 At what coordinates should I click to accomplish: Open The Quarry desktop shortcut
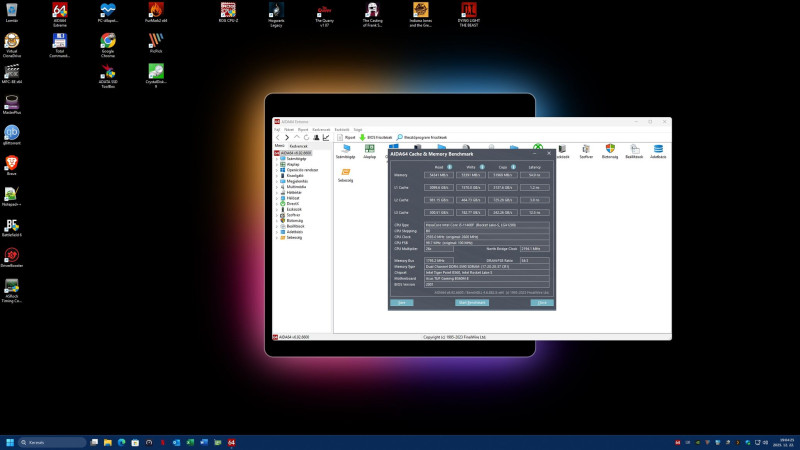(324, 14)
